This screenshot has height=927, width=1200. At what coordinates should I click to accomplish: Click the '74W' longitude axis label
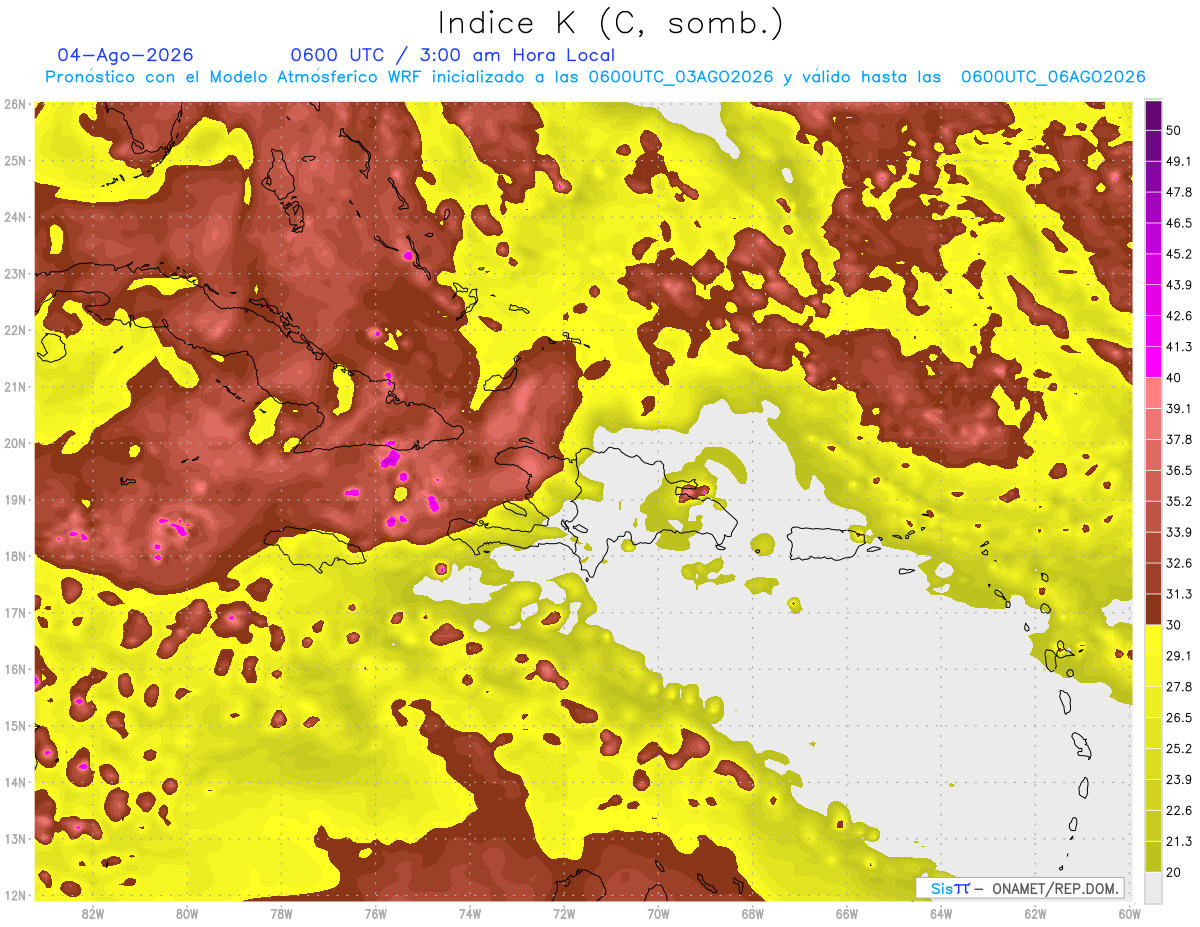coord(470,913)
